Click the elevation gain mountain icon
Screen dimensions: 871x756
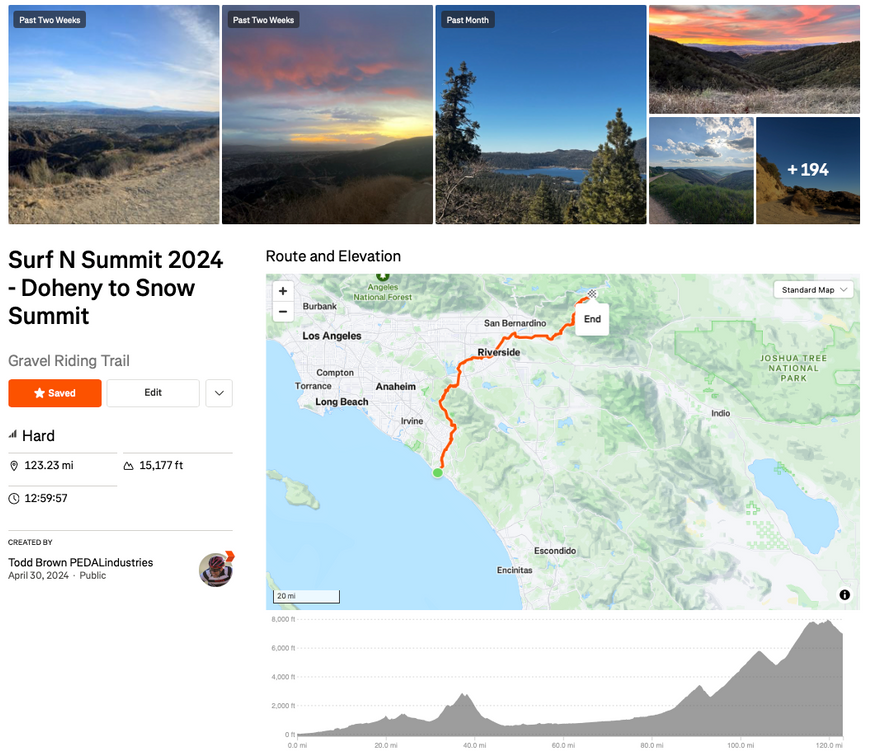coord(128,466)
